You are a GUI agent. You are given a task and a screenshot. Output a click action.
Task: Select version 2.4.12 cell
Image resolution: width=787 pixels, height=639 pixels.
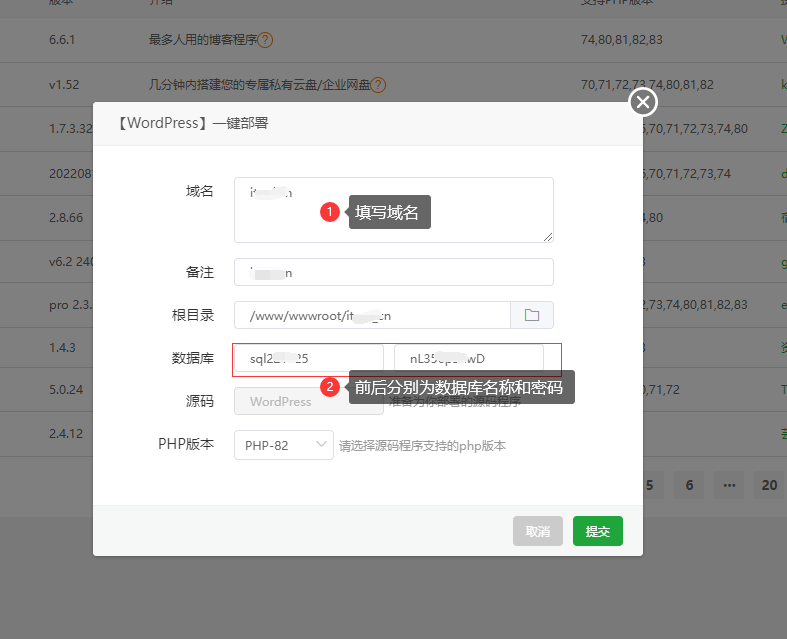coord(66,434)
